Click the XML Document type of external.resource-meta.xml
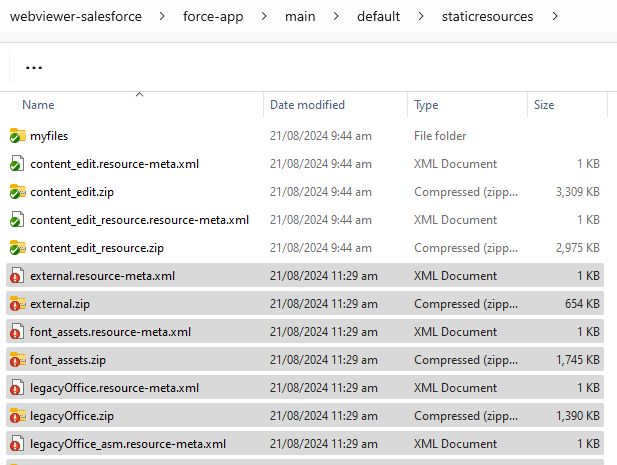This screenshot has width=617, height=465. tap(455, 276)
